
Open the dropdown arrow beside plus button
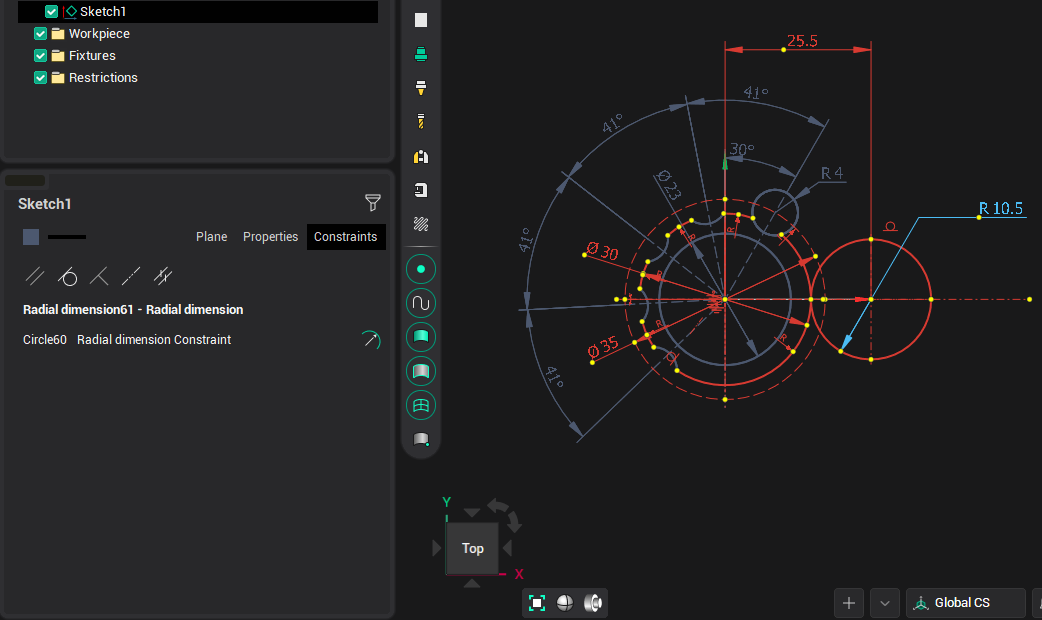click(884, 603)
